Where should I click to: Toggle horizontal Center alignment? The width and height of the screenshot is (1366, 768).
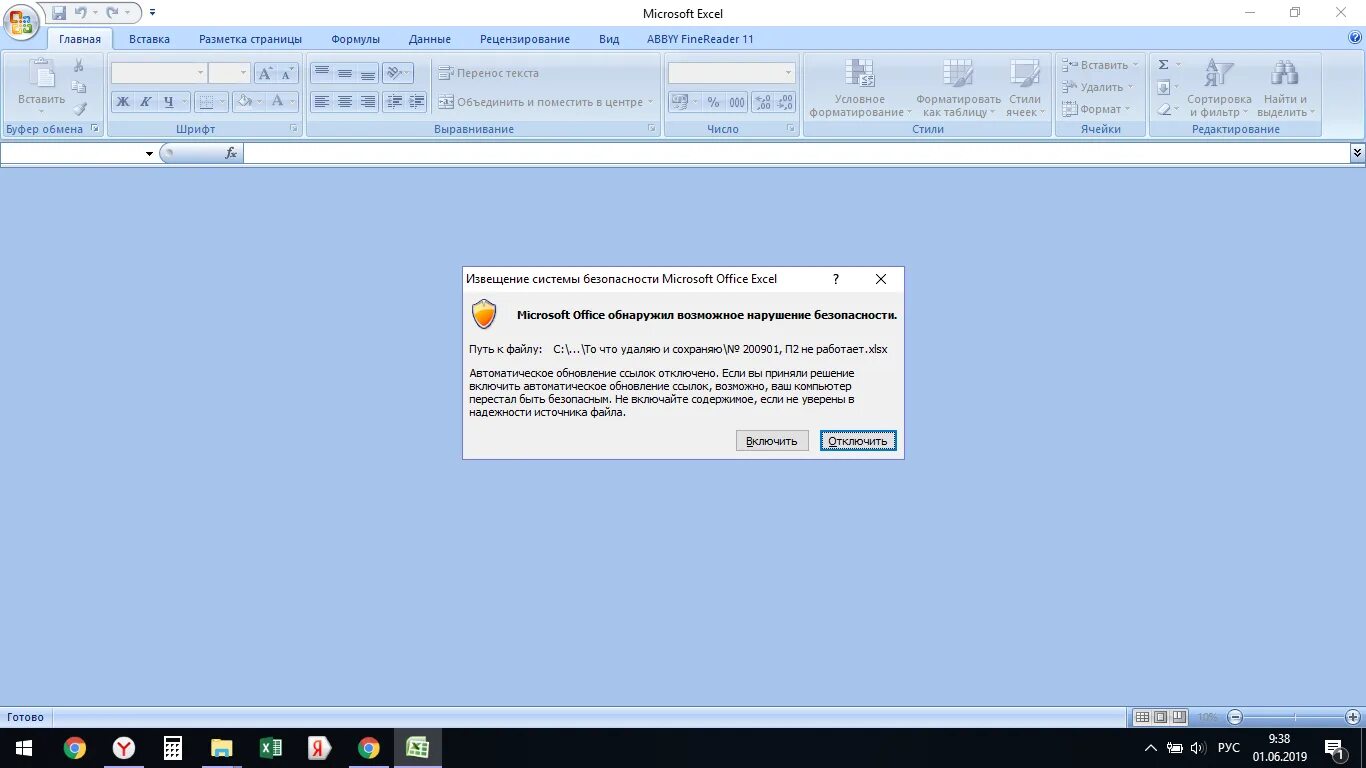[344, 101]
